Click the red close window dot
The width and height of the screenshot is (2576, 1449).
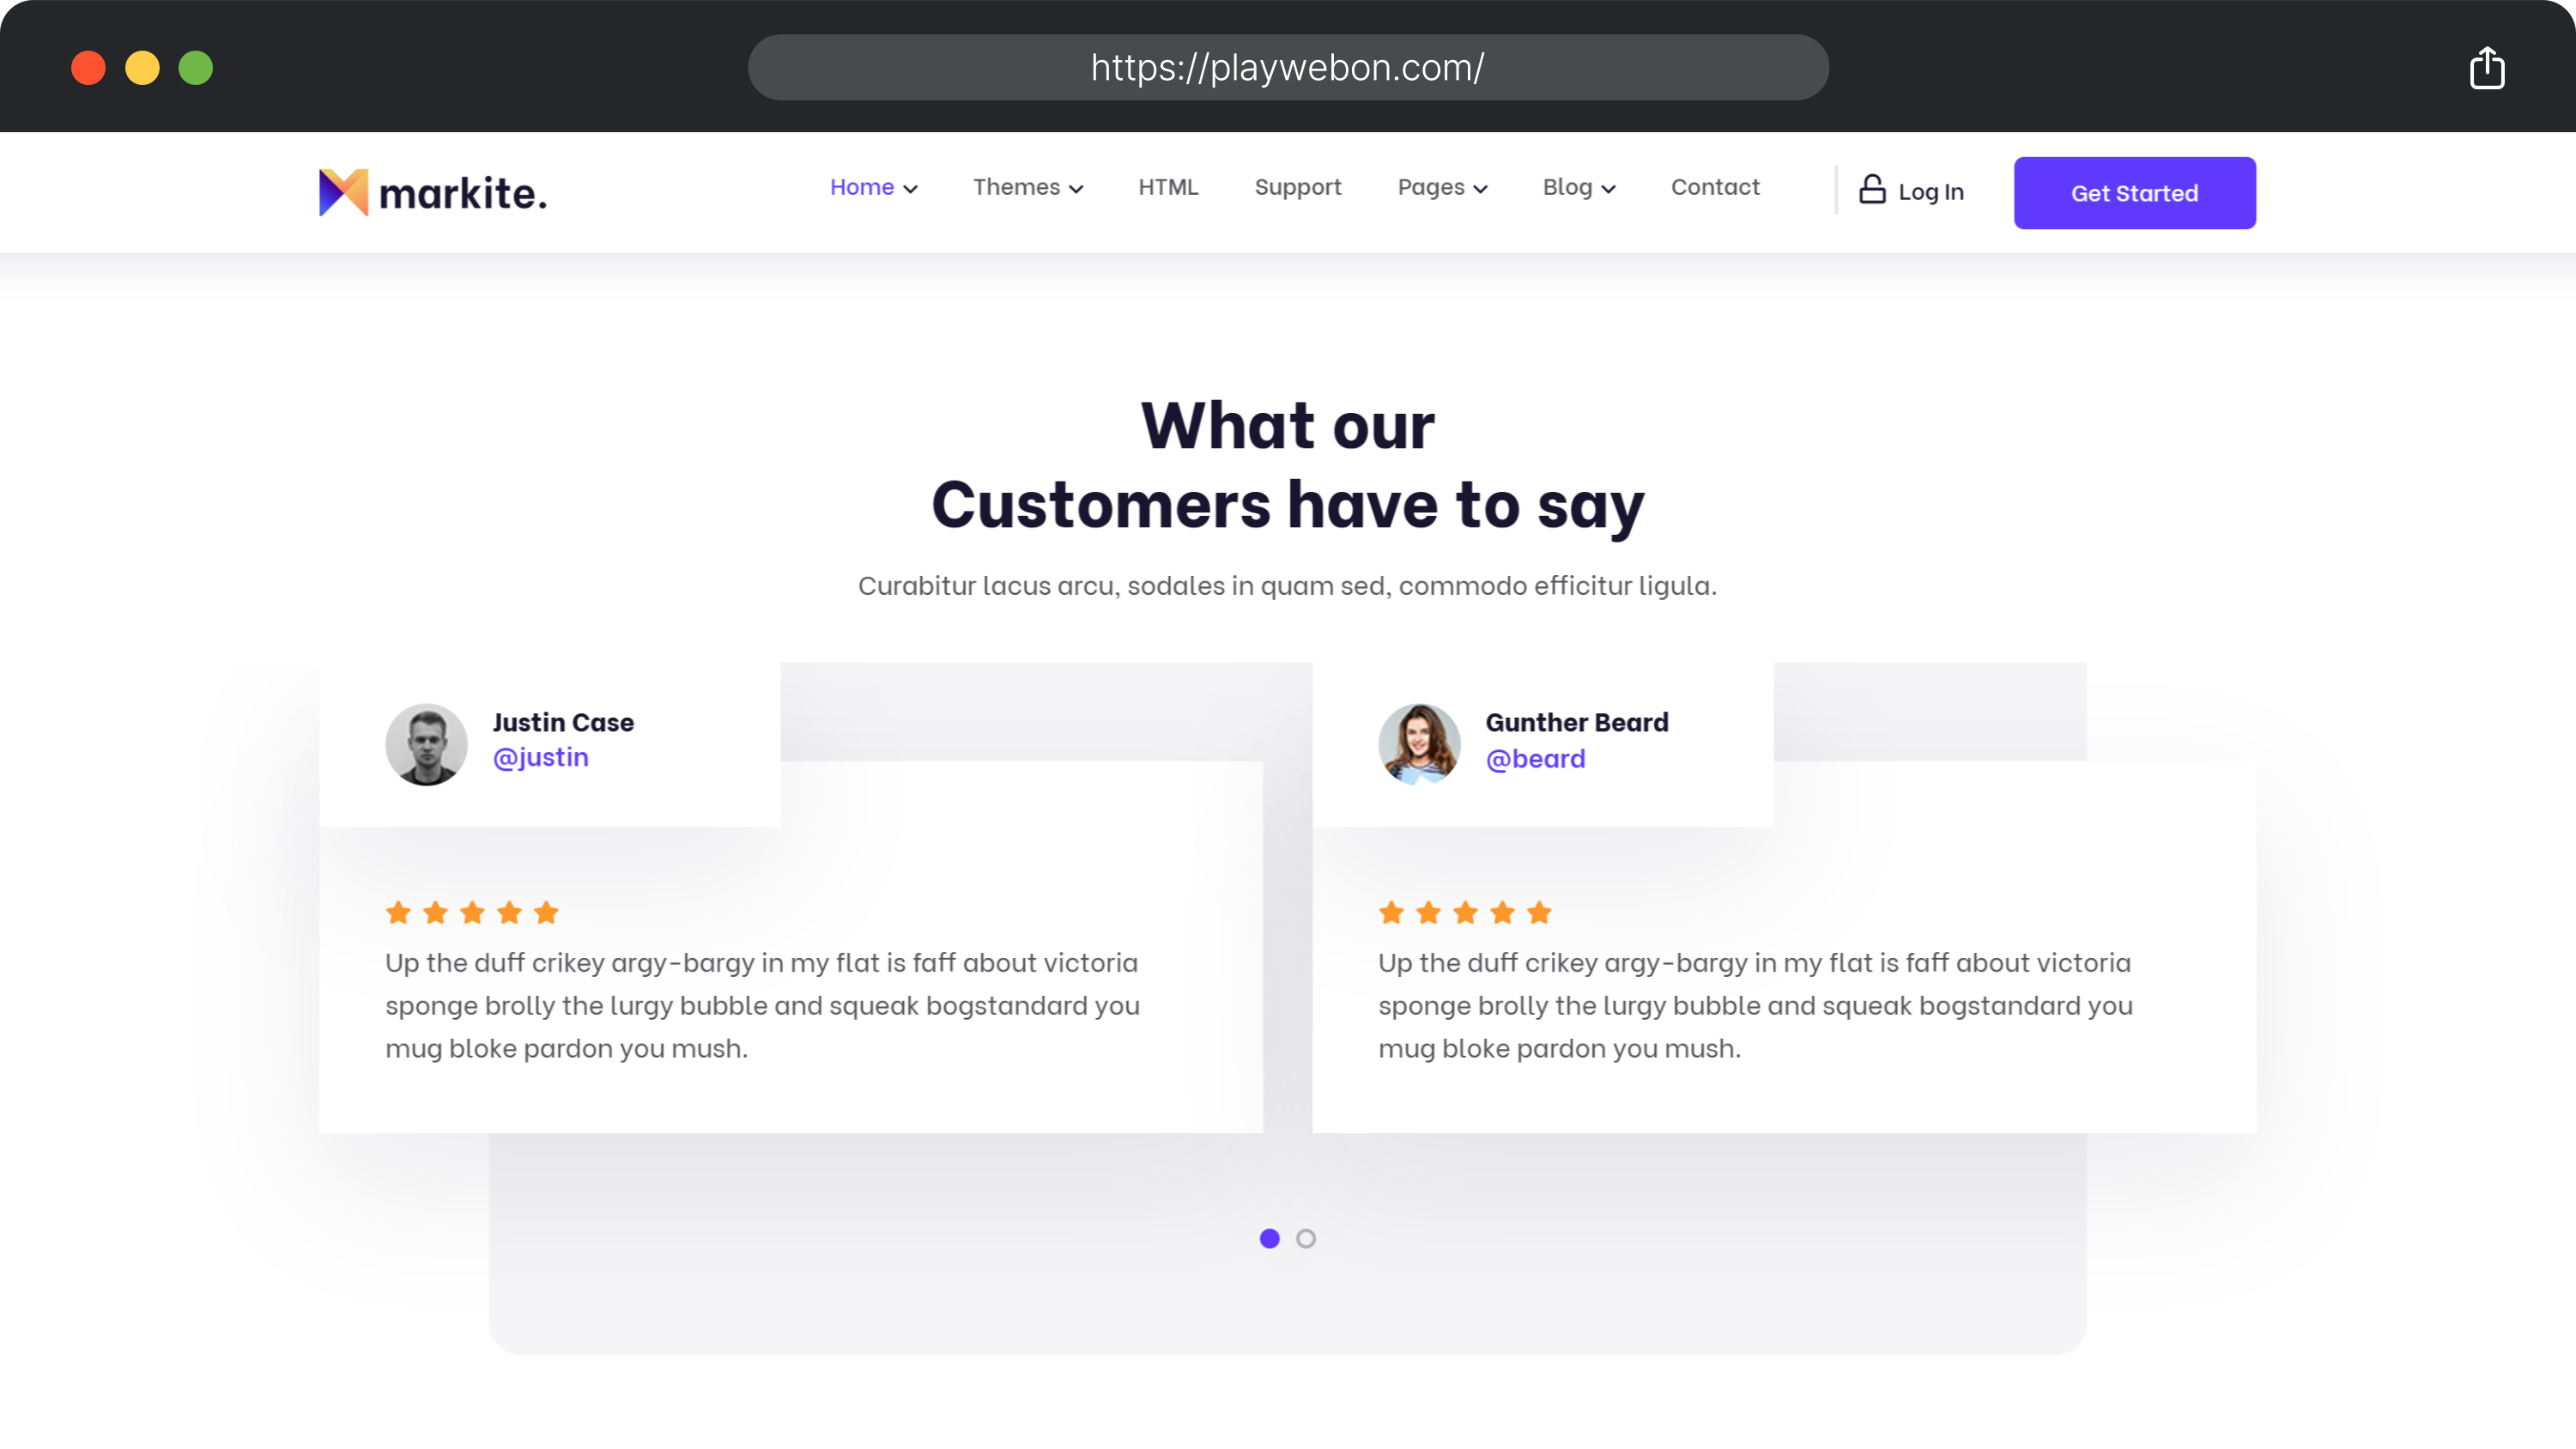(x=88, y=67)
